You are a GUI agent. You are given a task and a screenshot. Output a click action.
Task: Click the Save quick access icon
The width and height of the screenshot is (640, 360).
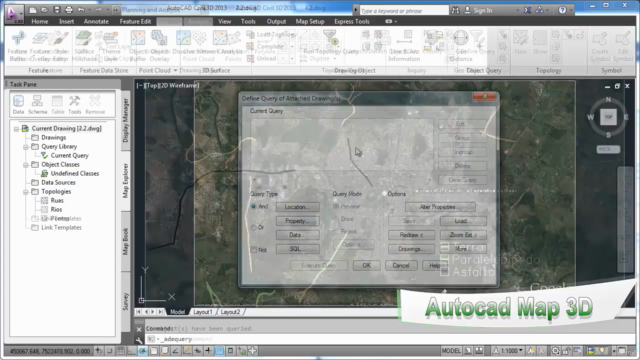coord(57,10)
